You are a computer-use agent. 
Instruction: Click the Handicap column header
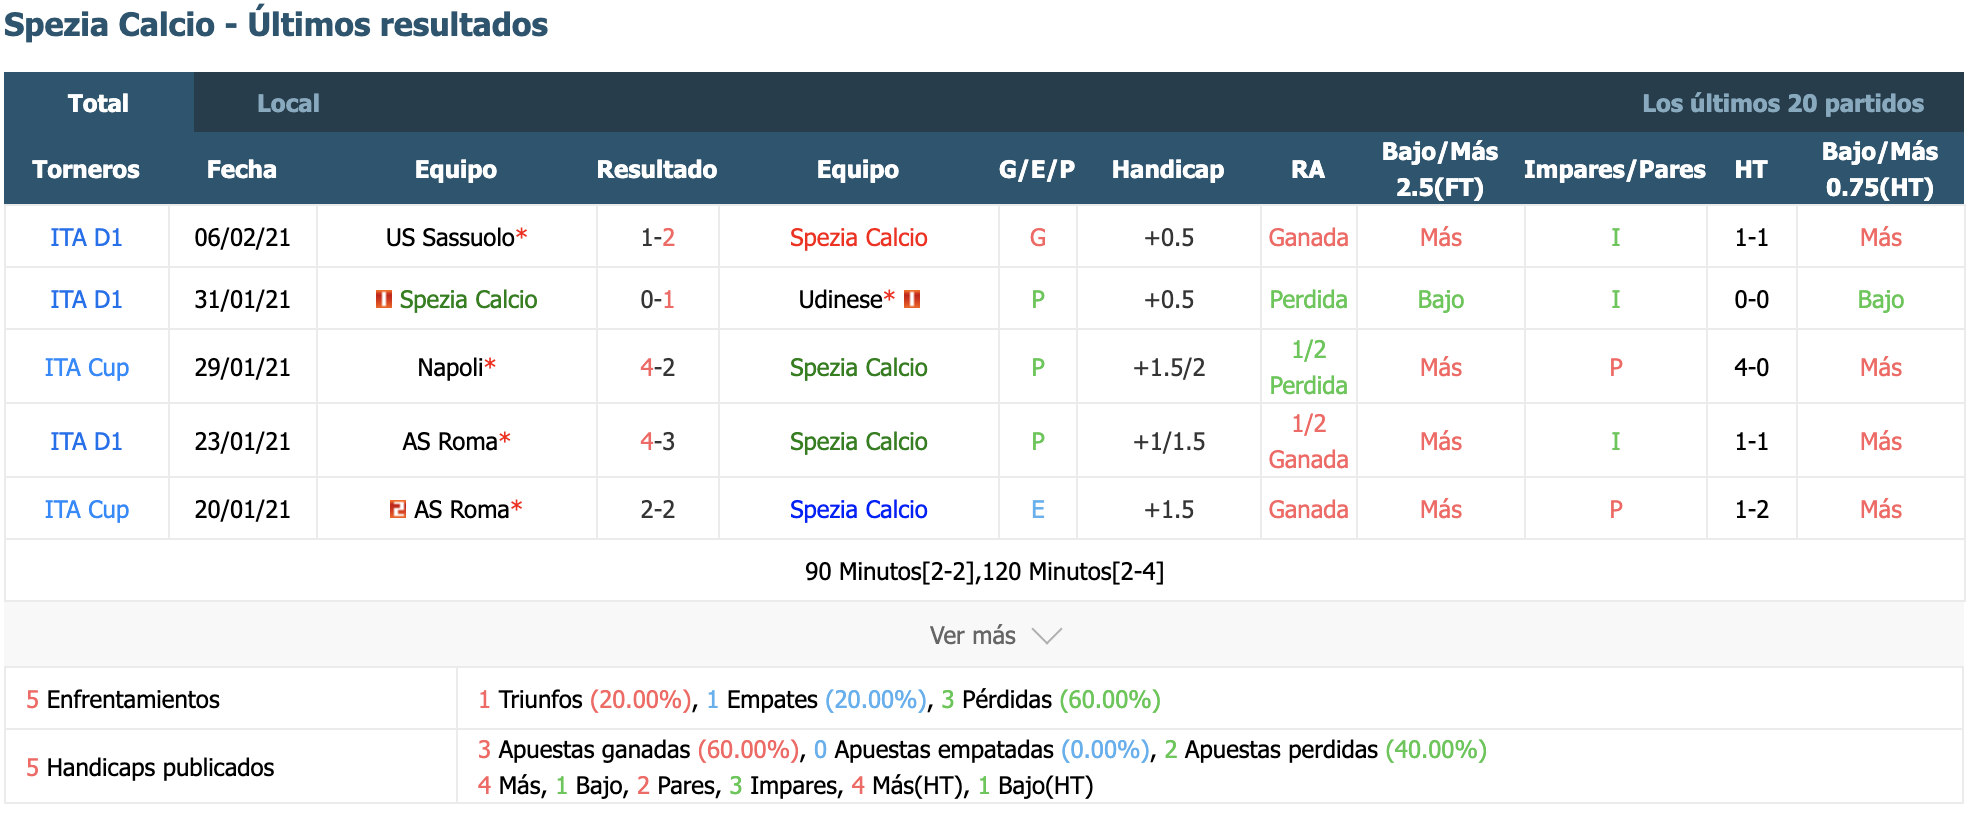pyautogui.click(x=1167, y=169)
